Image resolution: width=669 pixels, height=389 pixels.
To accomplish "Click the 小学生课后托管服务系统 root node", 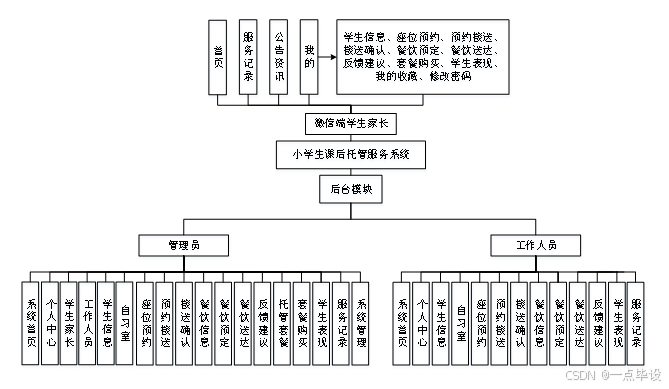I will pyautogui.click(x=351, y=154).
